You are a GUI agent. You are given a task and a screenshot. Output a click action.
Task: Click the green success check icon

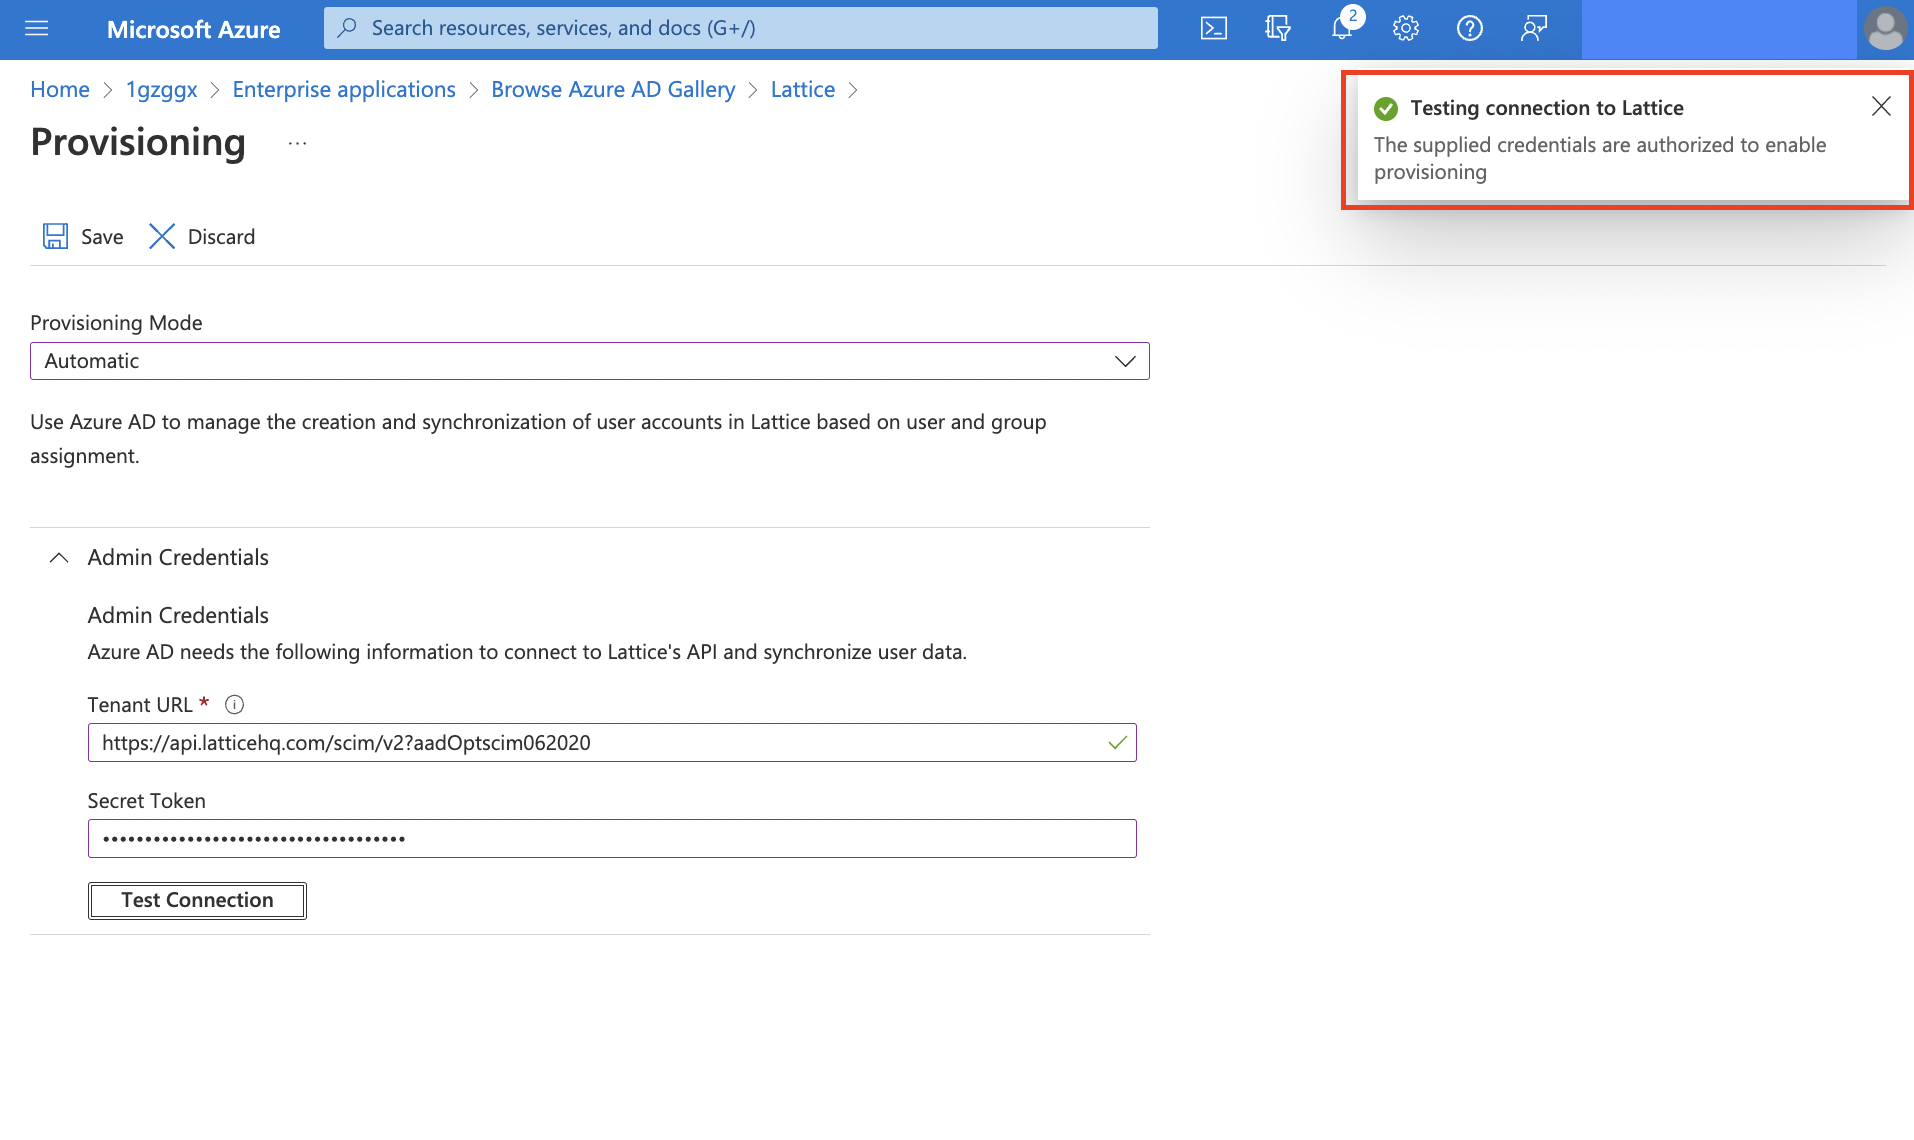click(x=1386, y=108)
